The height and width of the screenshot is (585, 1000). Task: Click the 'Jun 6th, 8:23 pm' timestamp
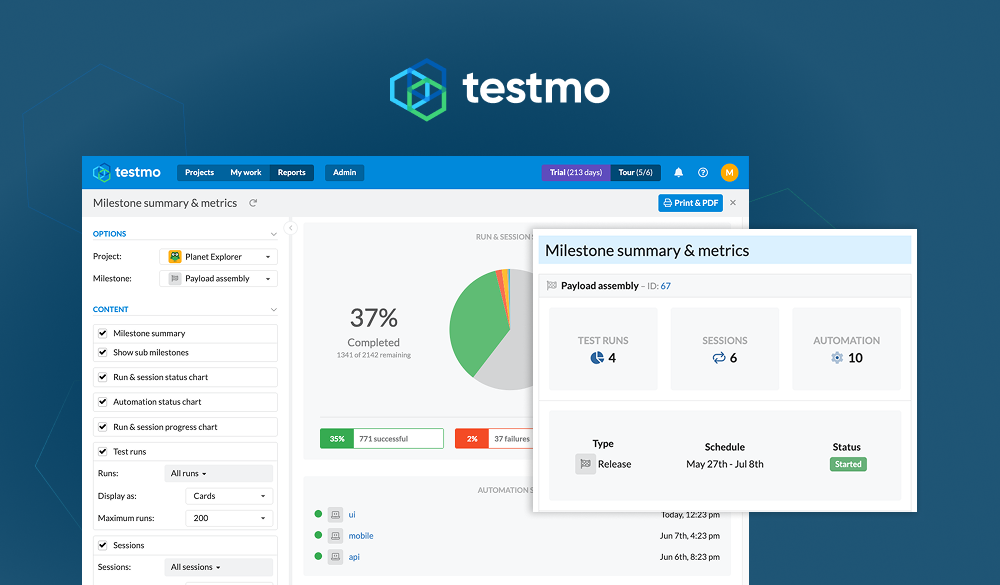point(689,557)
